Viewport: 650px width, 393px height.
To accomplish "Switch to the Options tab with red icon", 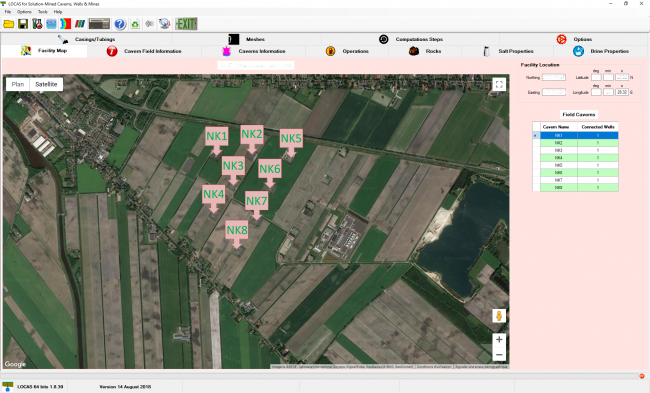I will tap(574, 39).
